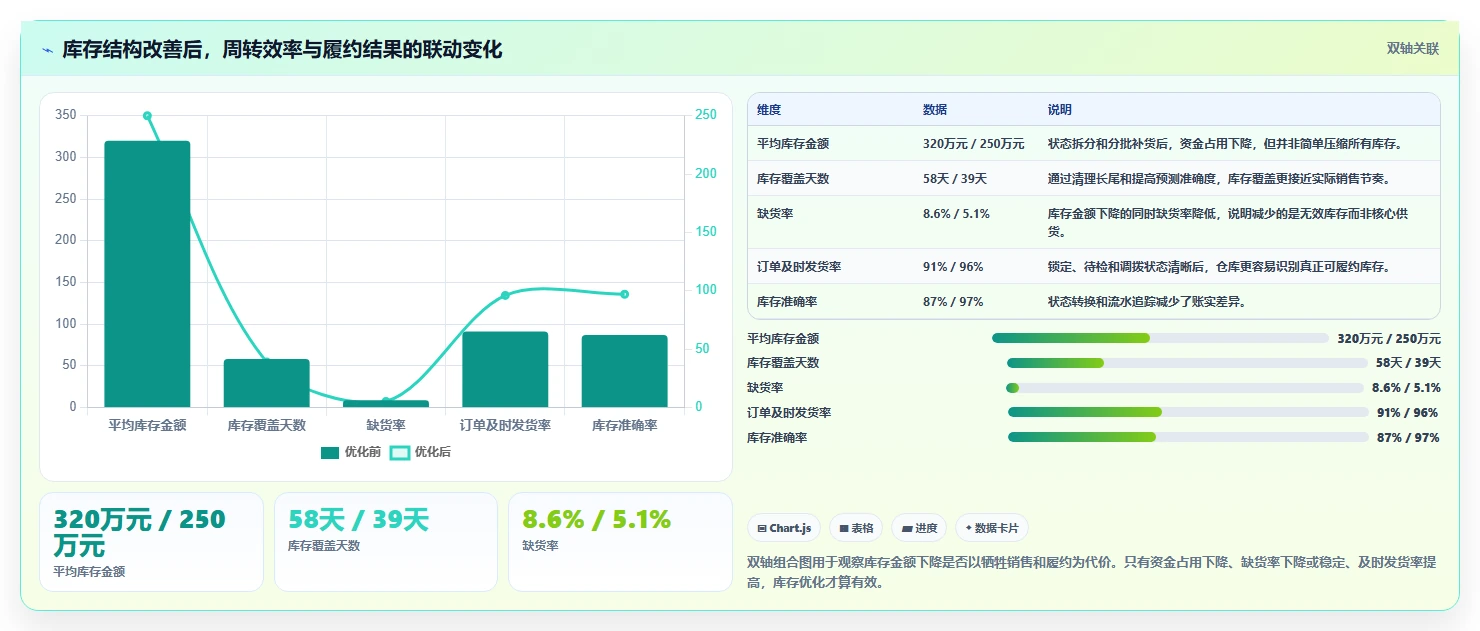Click the 91% / 96% value beside its progress bar
The image size is (1480, 631).
(1408, 412)
